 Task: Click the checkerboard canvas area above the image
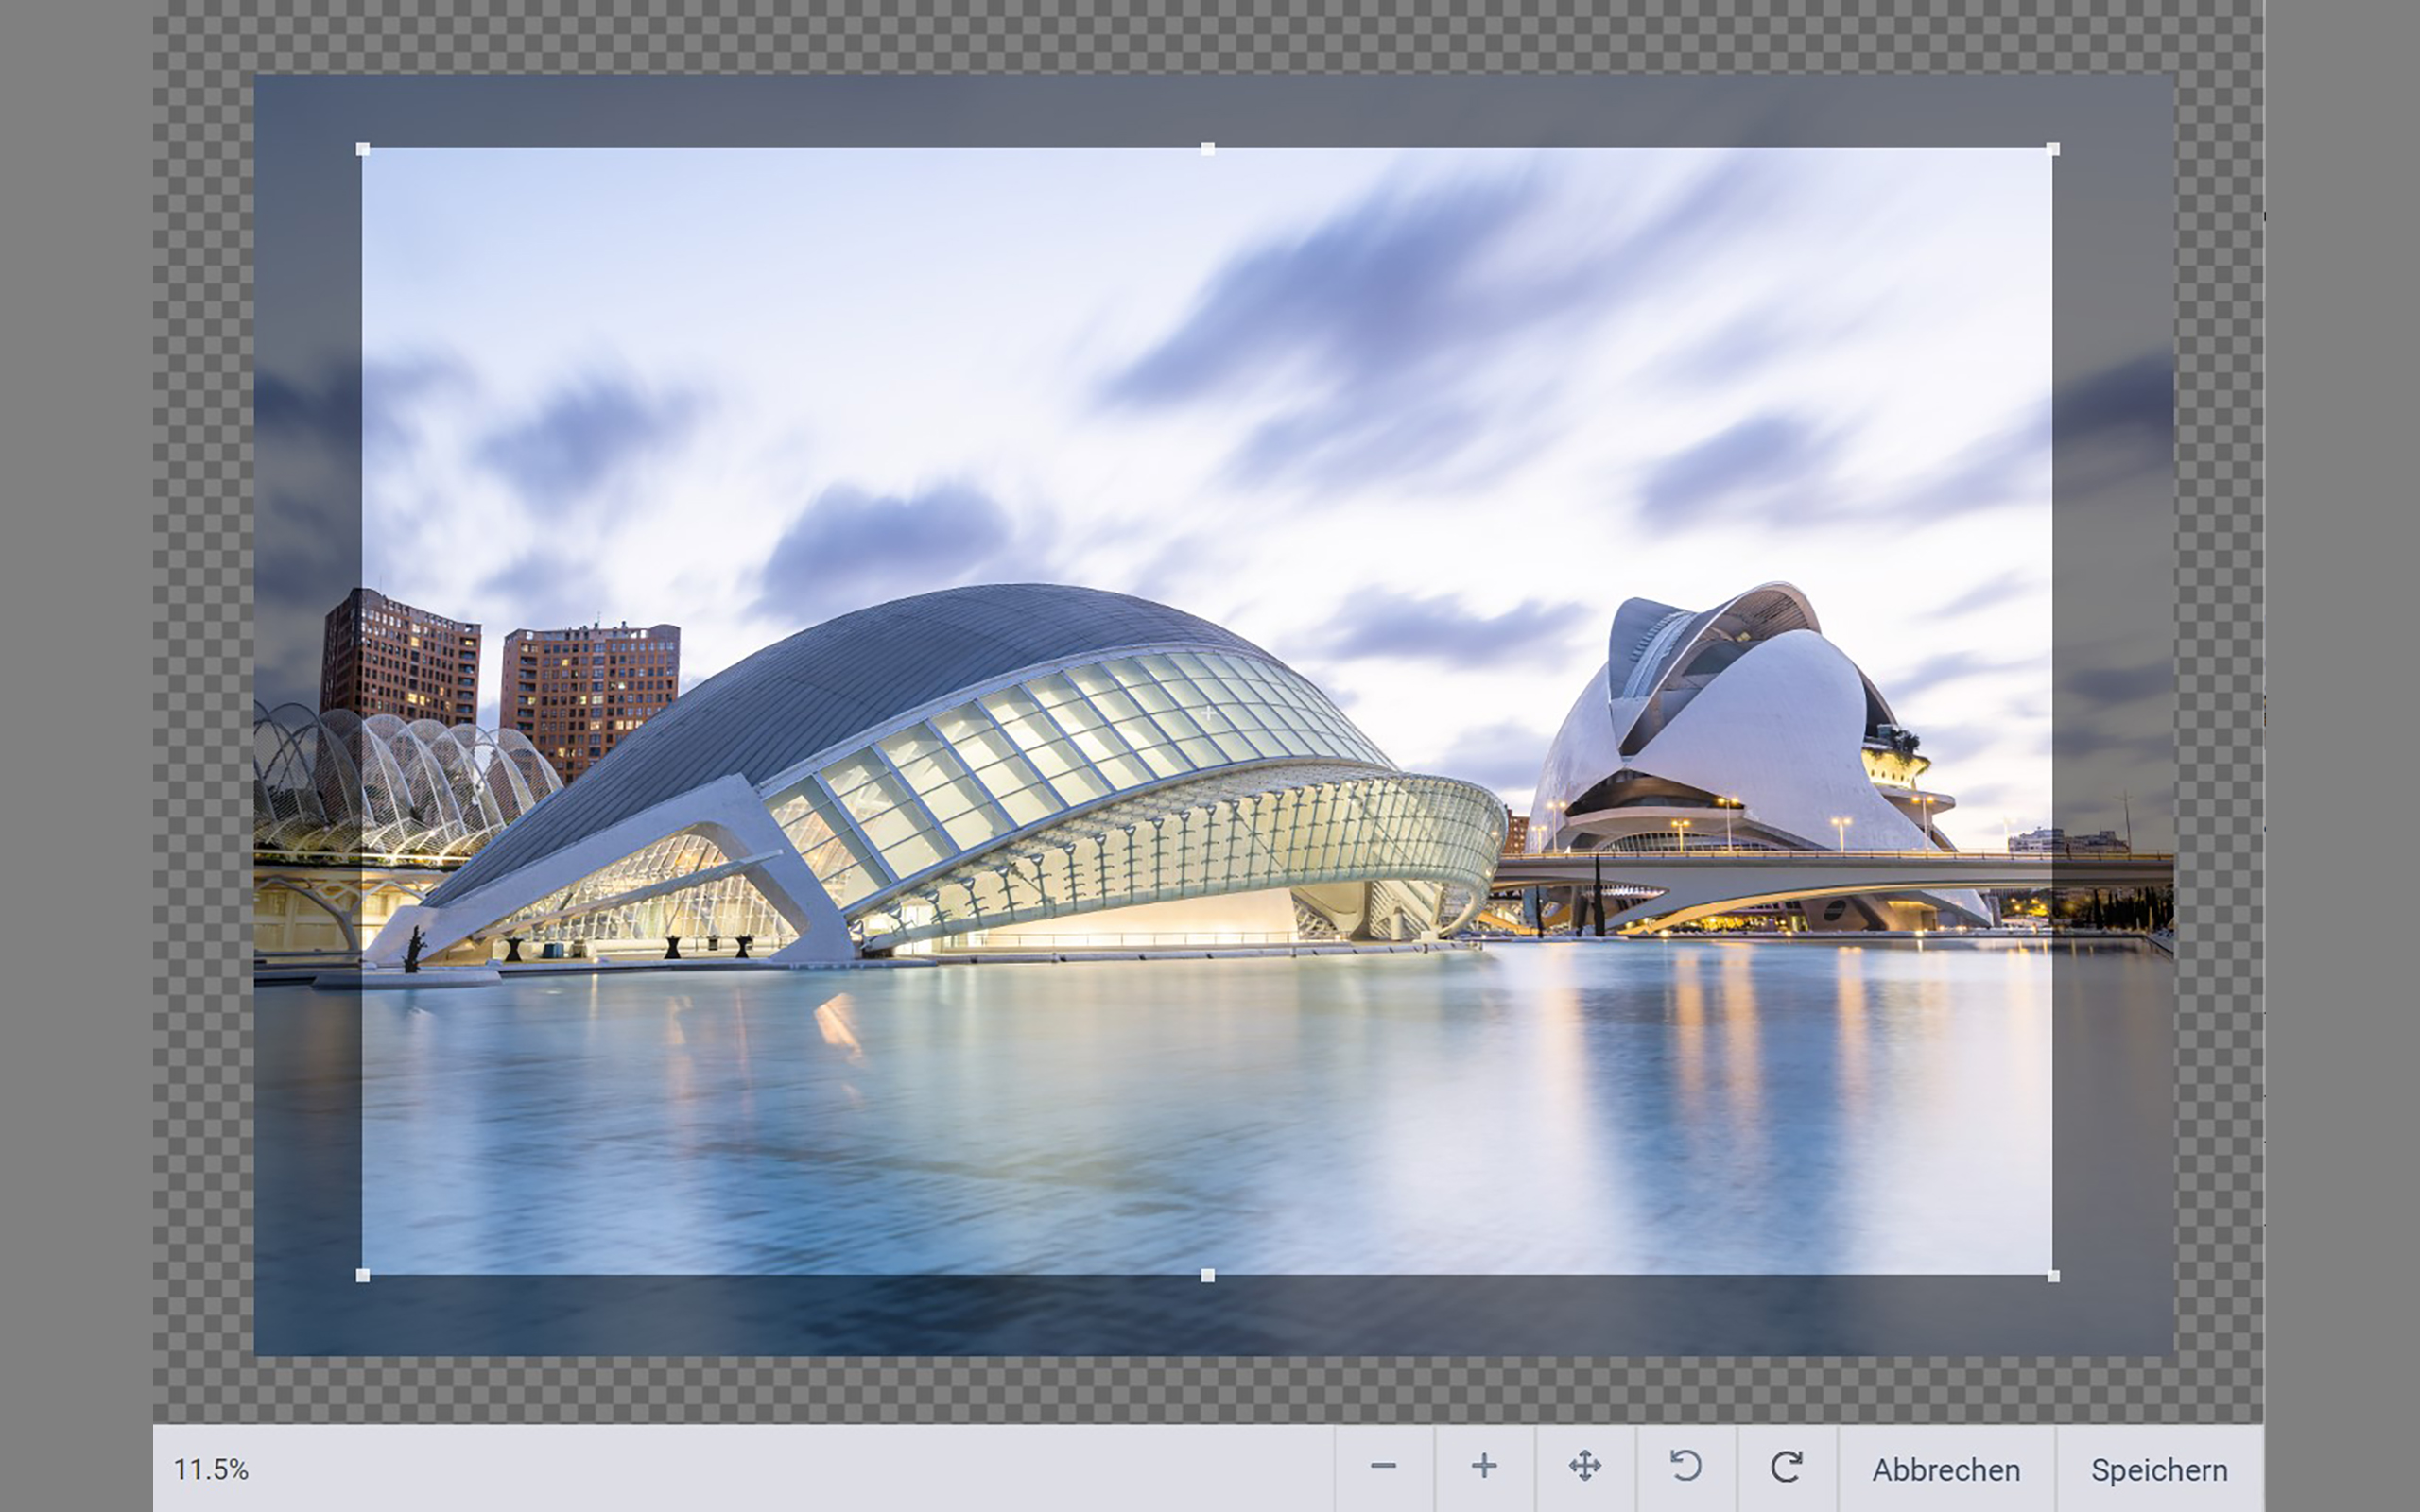(x=1208, y=36)
